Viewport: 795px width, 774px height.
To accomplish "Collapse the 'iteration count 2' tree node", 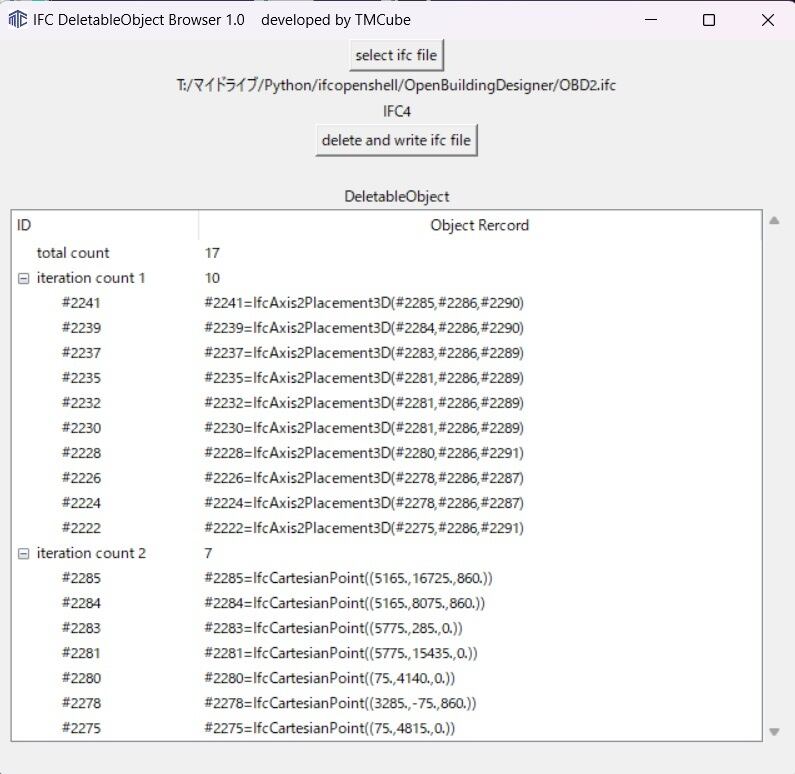I will click(24, 553).
